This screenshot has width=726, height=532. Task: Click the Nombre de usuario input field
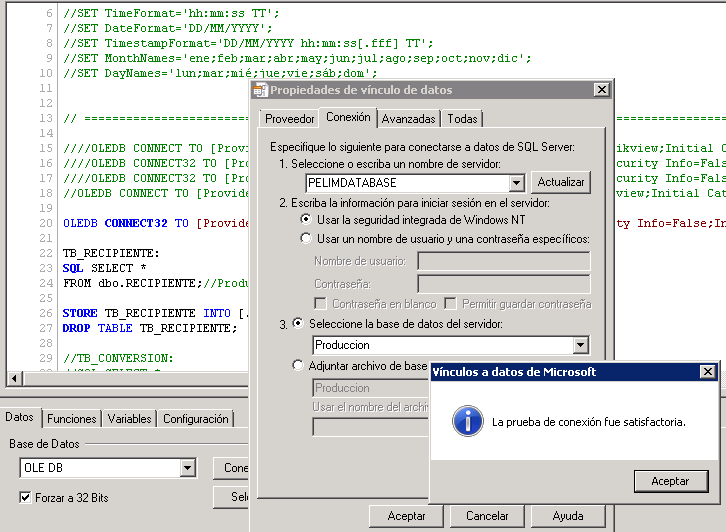pos(504,261)
